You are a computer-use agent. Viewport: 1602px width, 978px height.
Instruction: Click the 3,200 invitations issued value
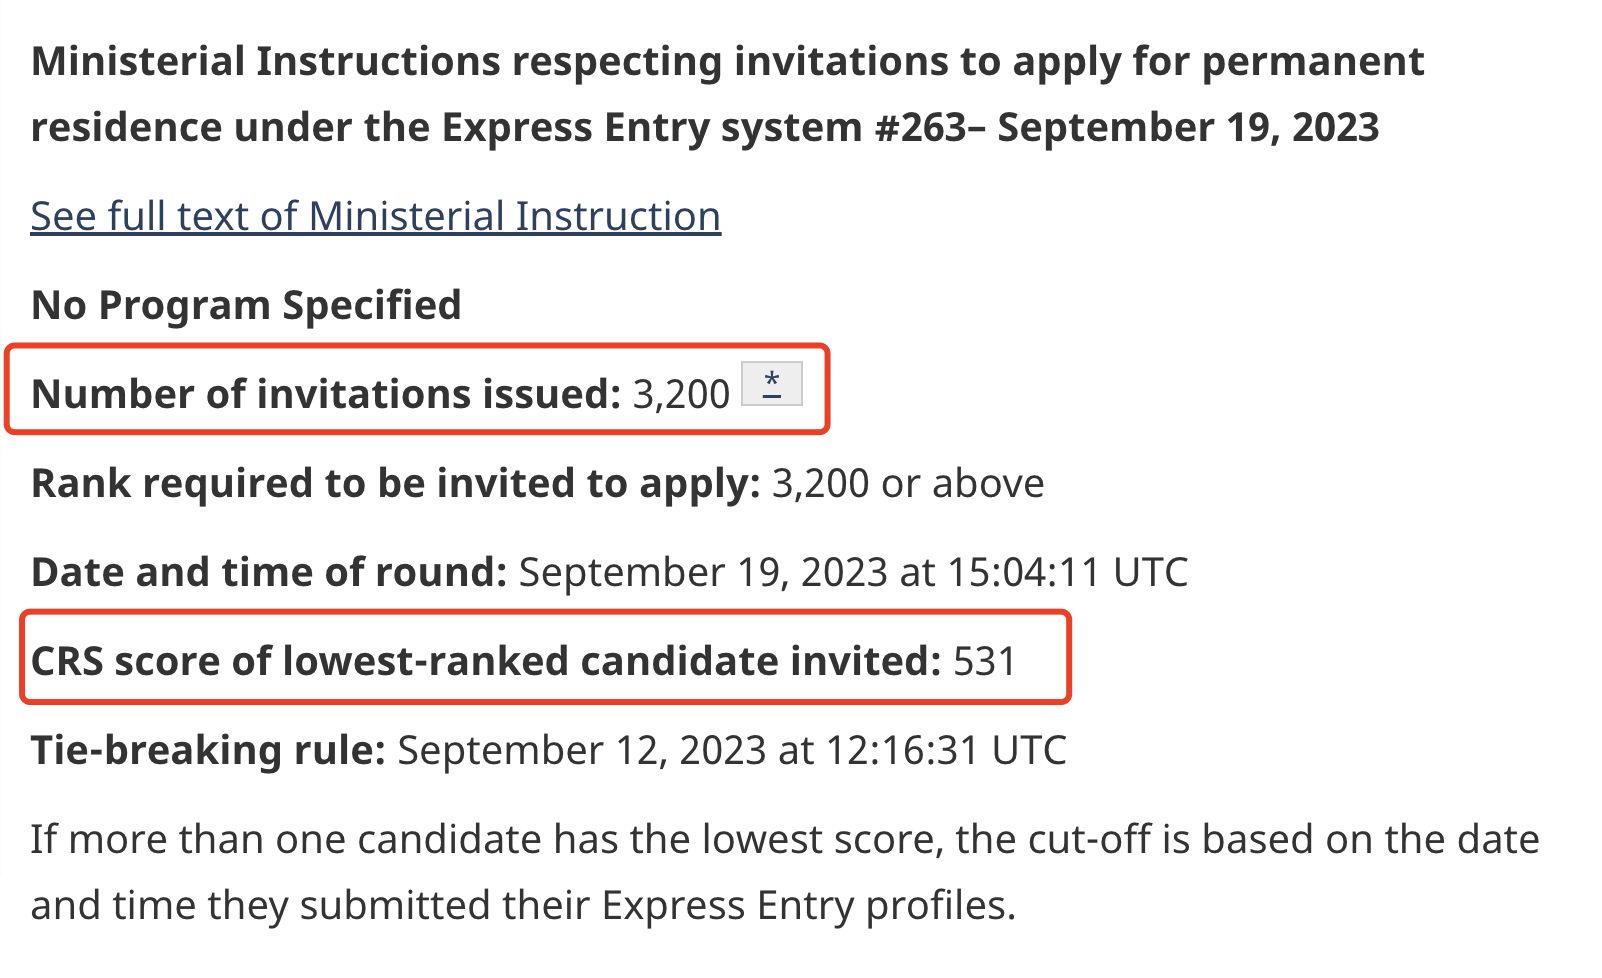point(681,394)
